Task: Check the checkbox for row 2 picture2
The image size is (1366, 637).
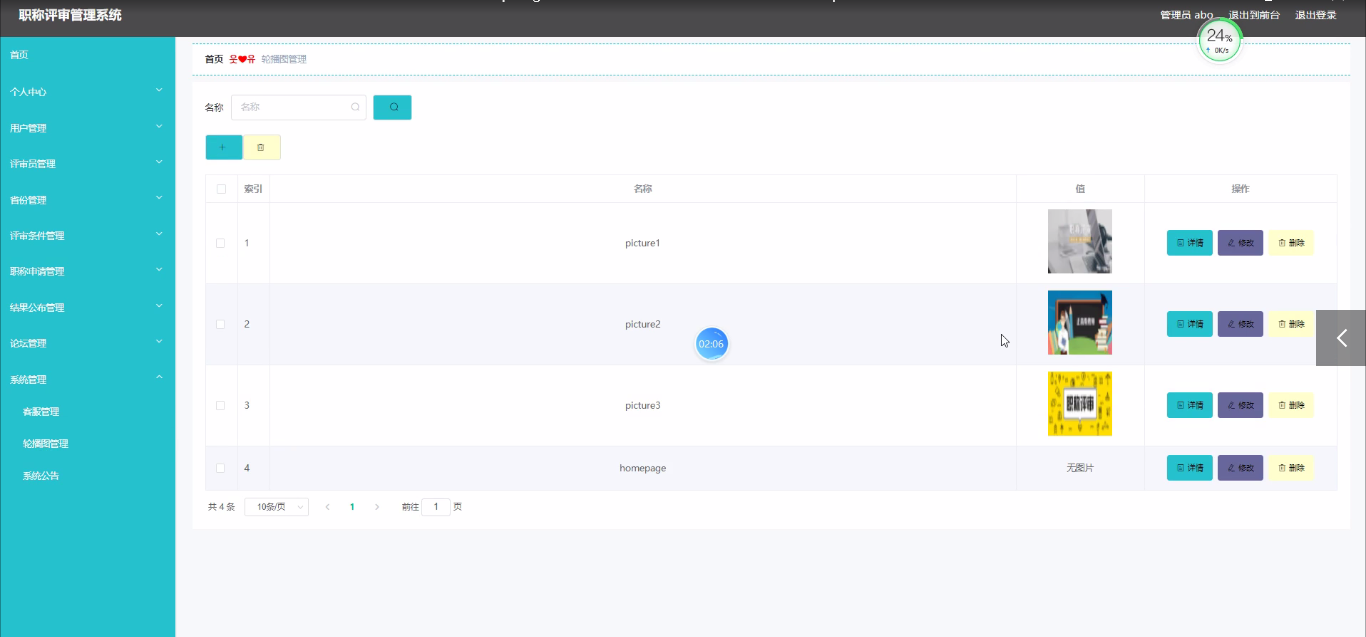Action: click(x=221, y=324)
